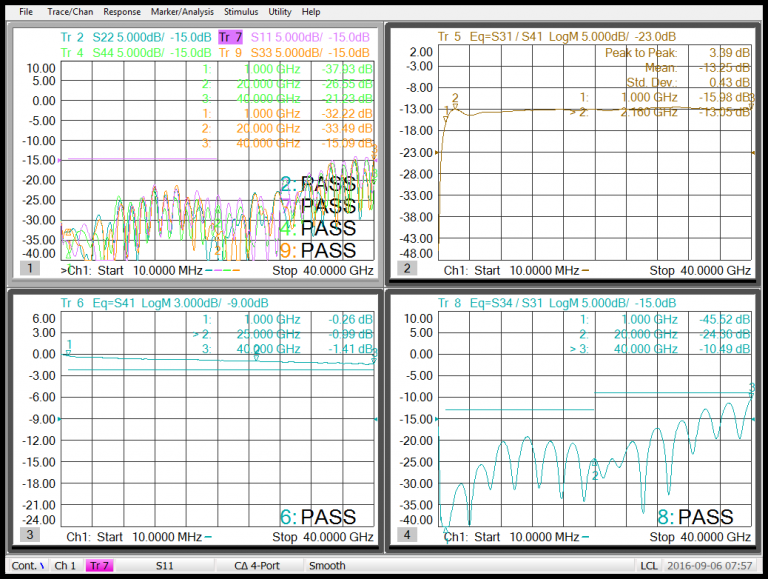The image size is (768, 579).
Task: Click 8: PASS limit test result
Action: pos(695,517)
